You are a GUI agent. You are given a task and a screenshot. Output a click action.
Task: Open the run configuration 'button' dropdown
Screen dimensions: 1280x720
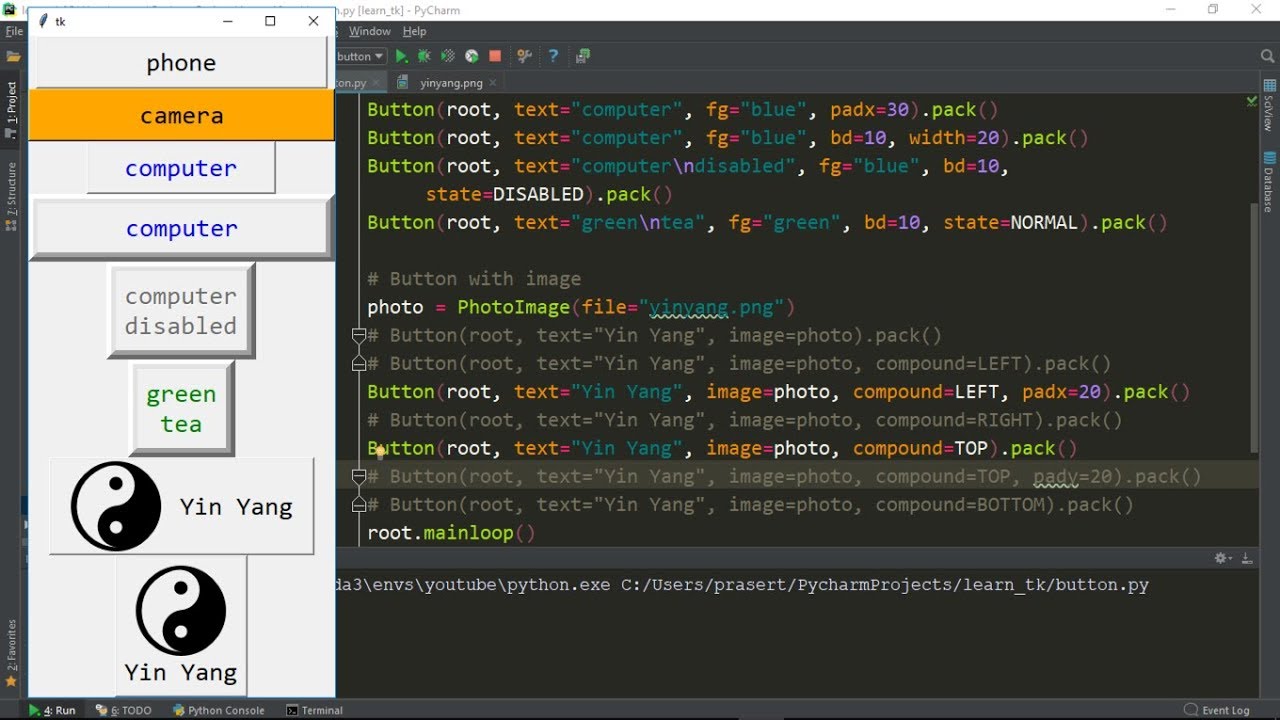(x=360, y=57)
